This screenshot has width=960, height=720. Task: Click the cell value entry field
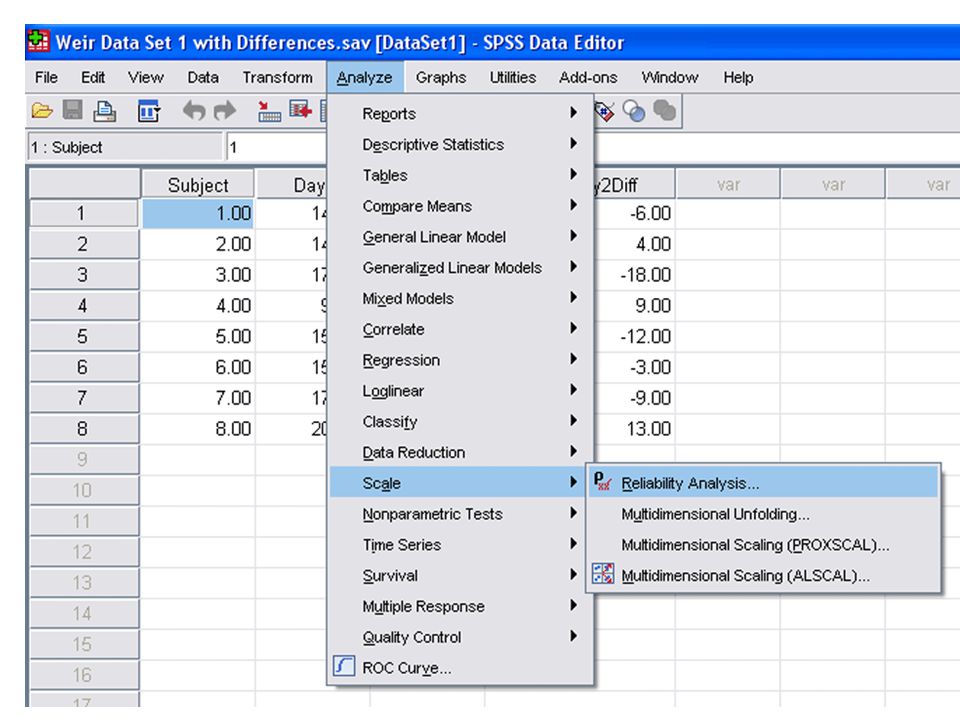(276, 147)
